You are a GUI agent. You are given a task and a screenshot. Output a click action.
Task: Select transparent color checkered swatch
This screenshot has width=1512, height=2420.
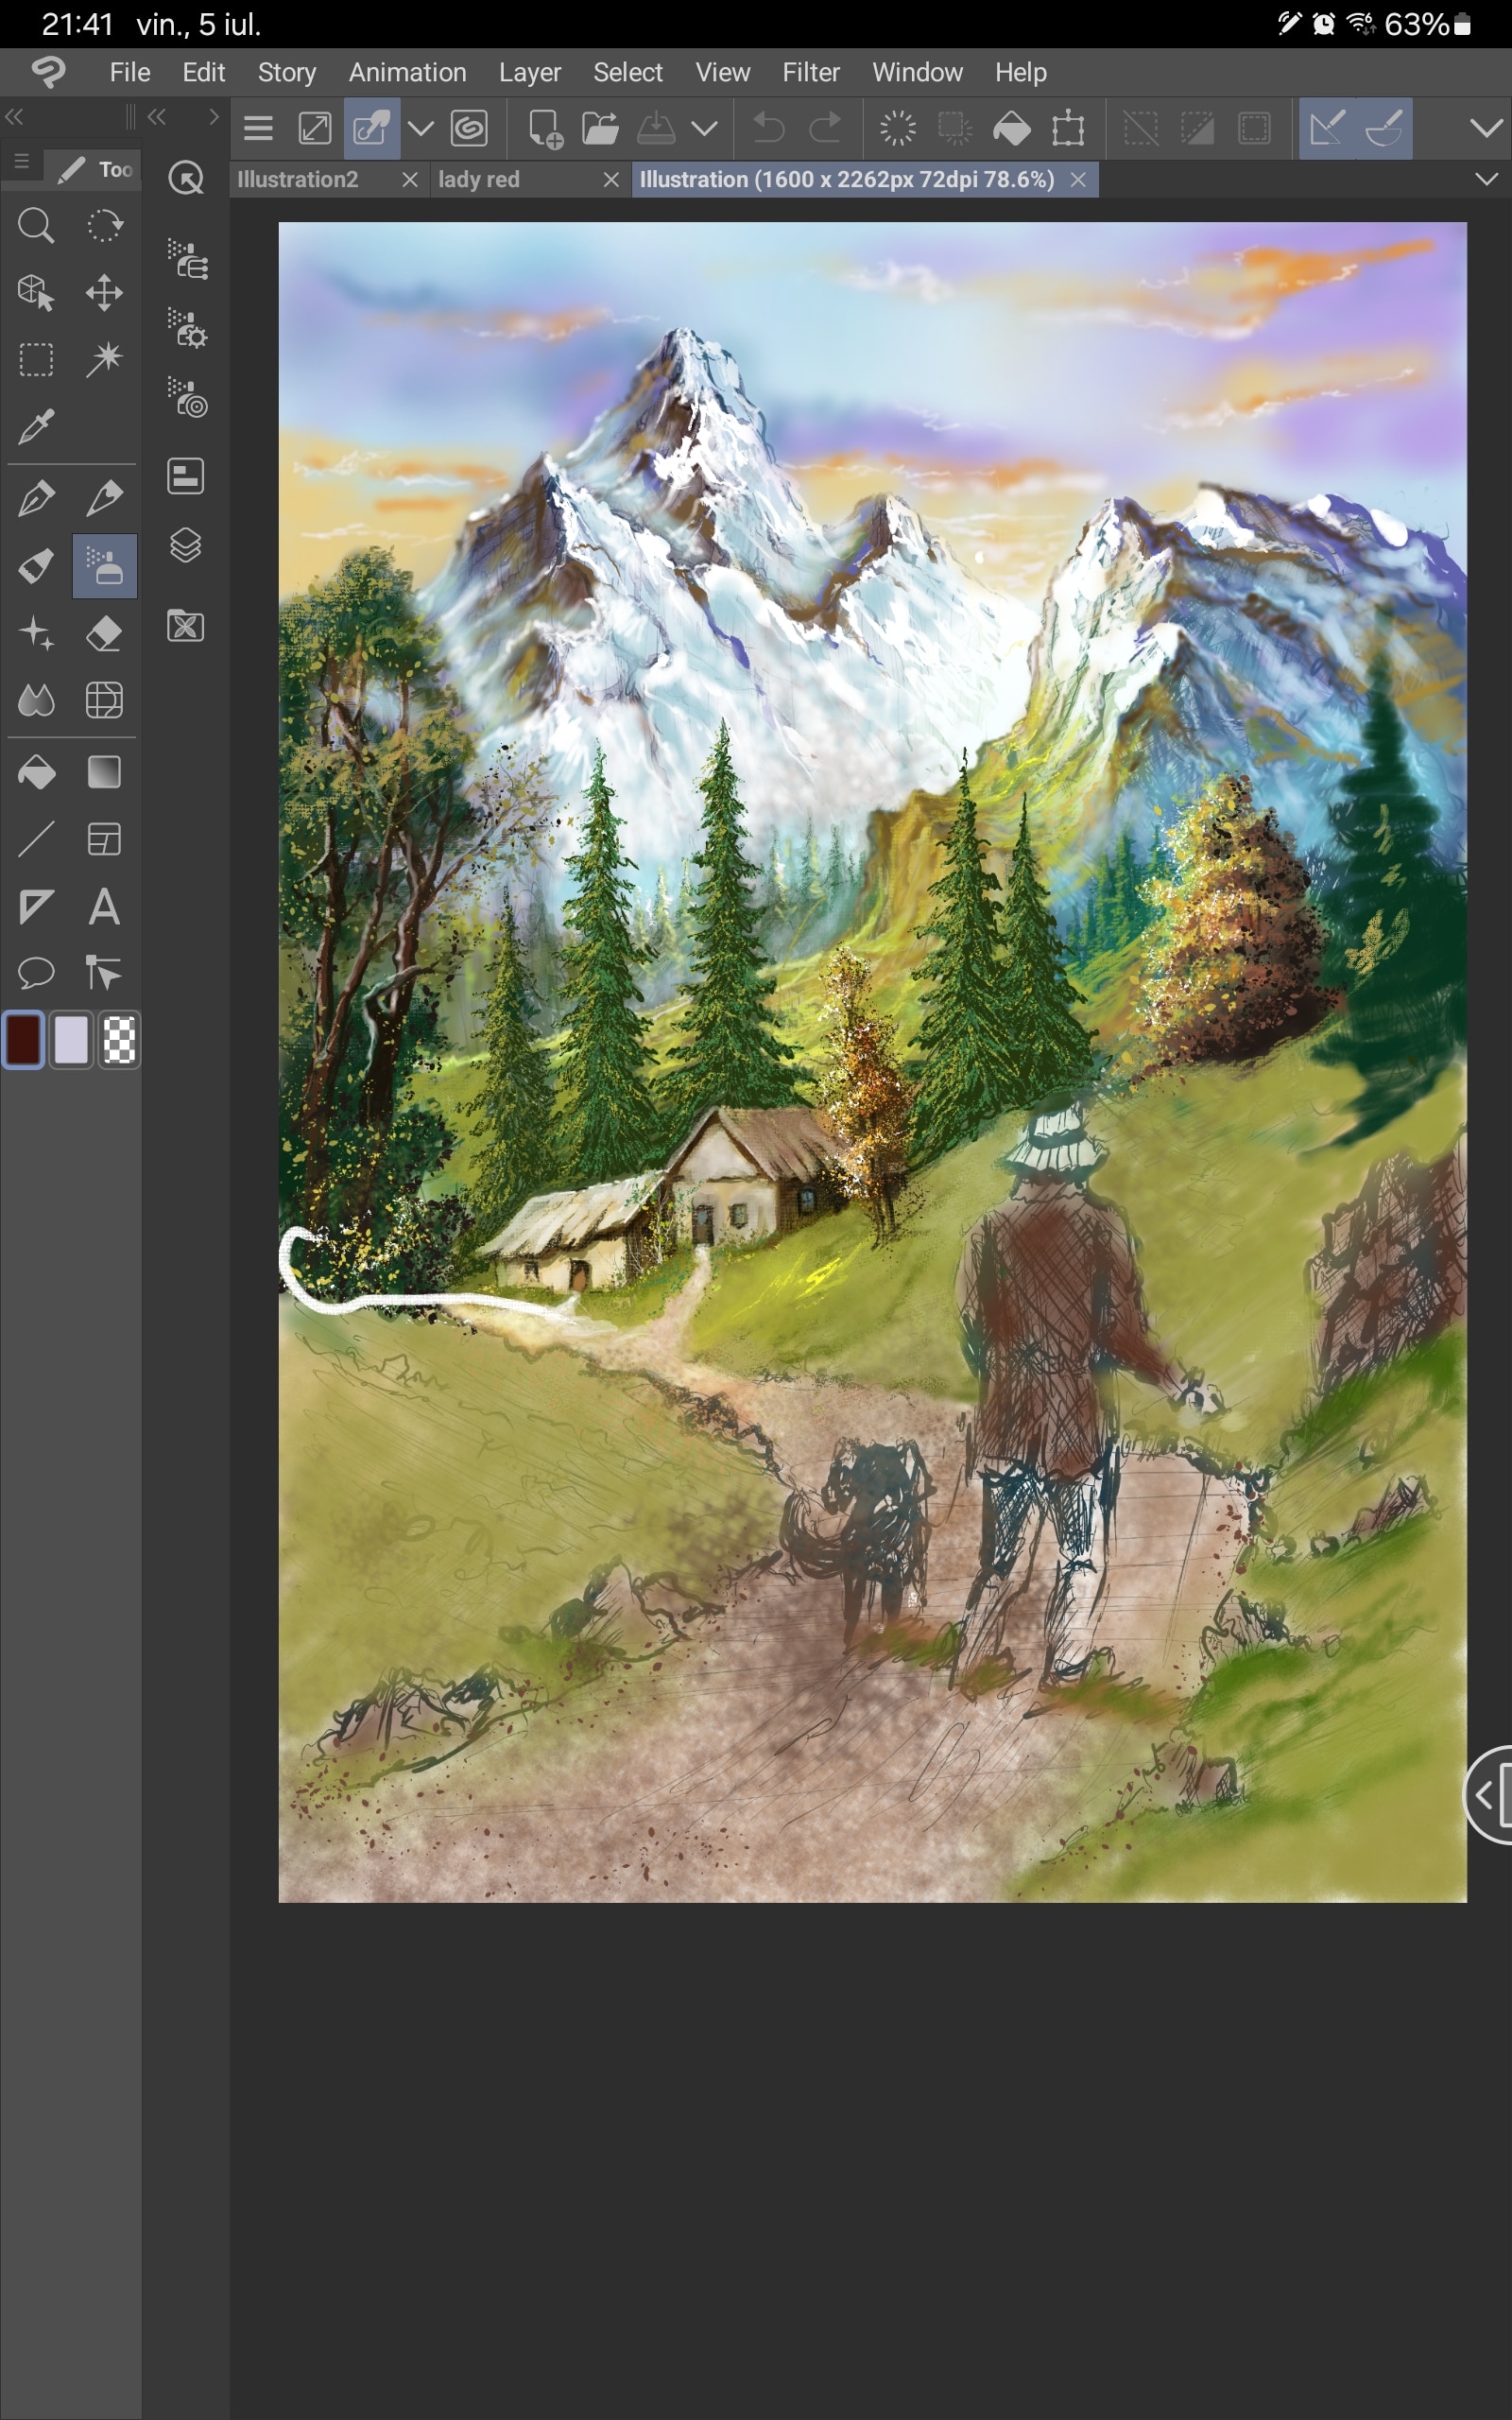pos(120,1041)
